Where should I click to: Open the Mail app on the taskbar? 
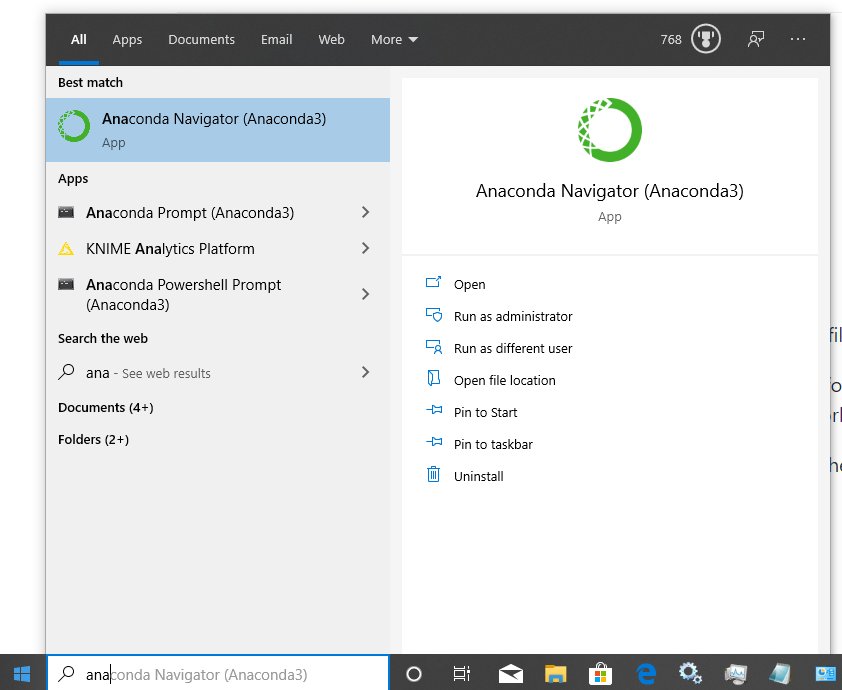pyautogui.click(x=511, y=673)
